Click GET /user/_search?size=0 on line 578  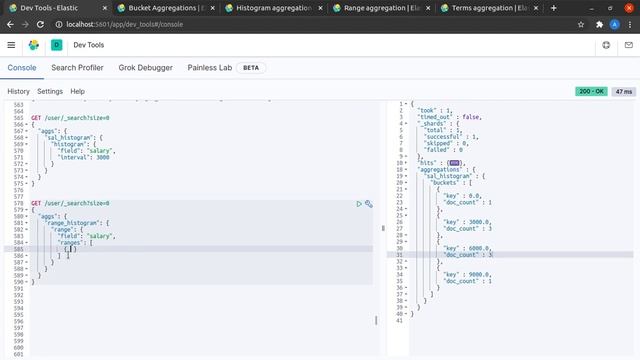[x=70, y=203]
